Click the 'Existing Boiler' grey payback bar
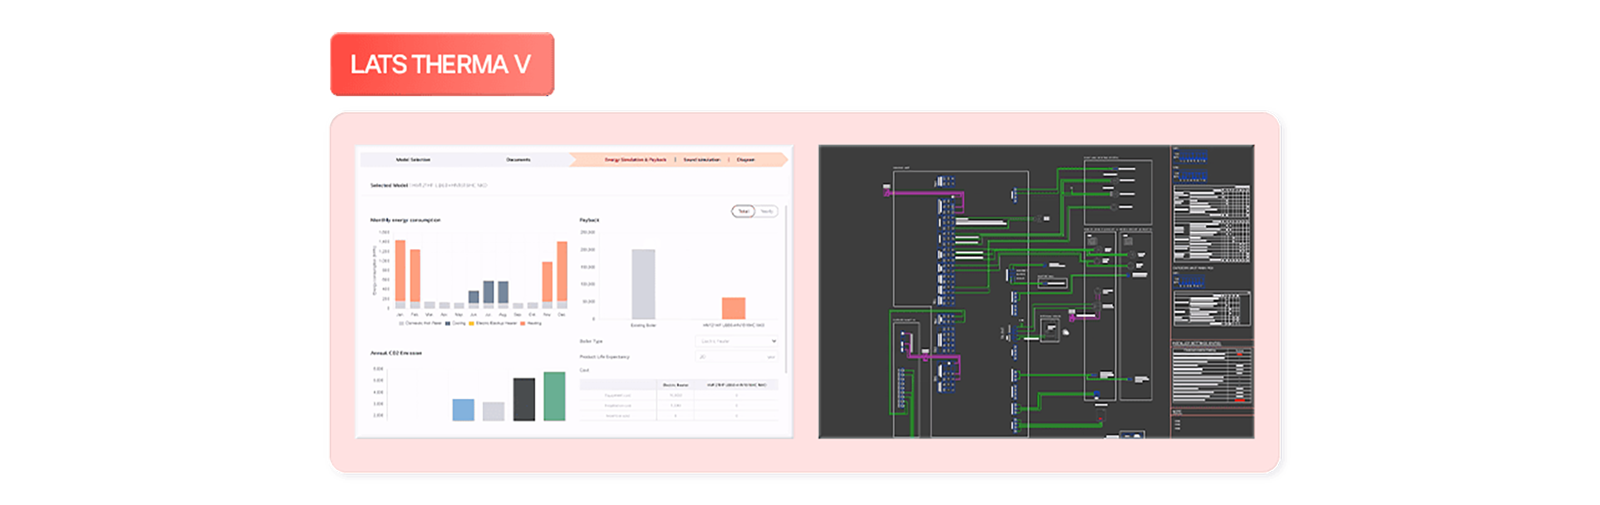This screenshot has height=505, width=1600. click(x=643, y=284)
